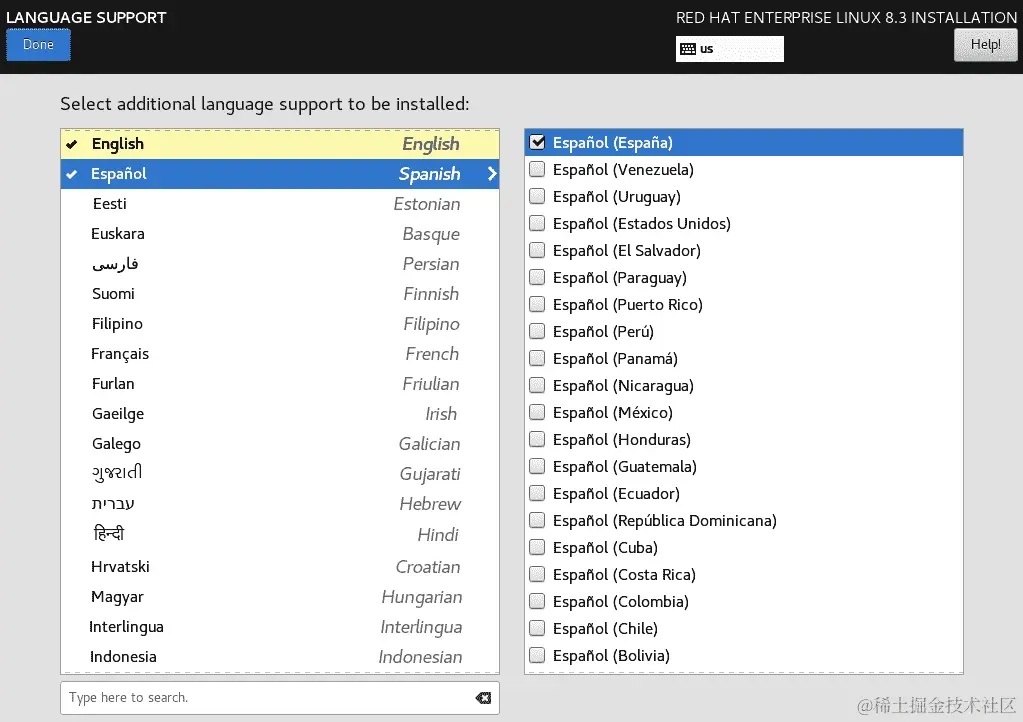1023x722 pixels.
Task: Uncheck Español (España) checkbox
Action: coord(537,142)
